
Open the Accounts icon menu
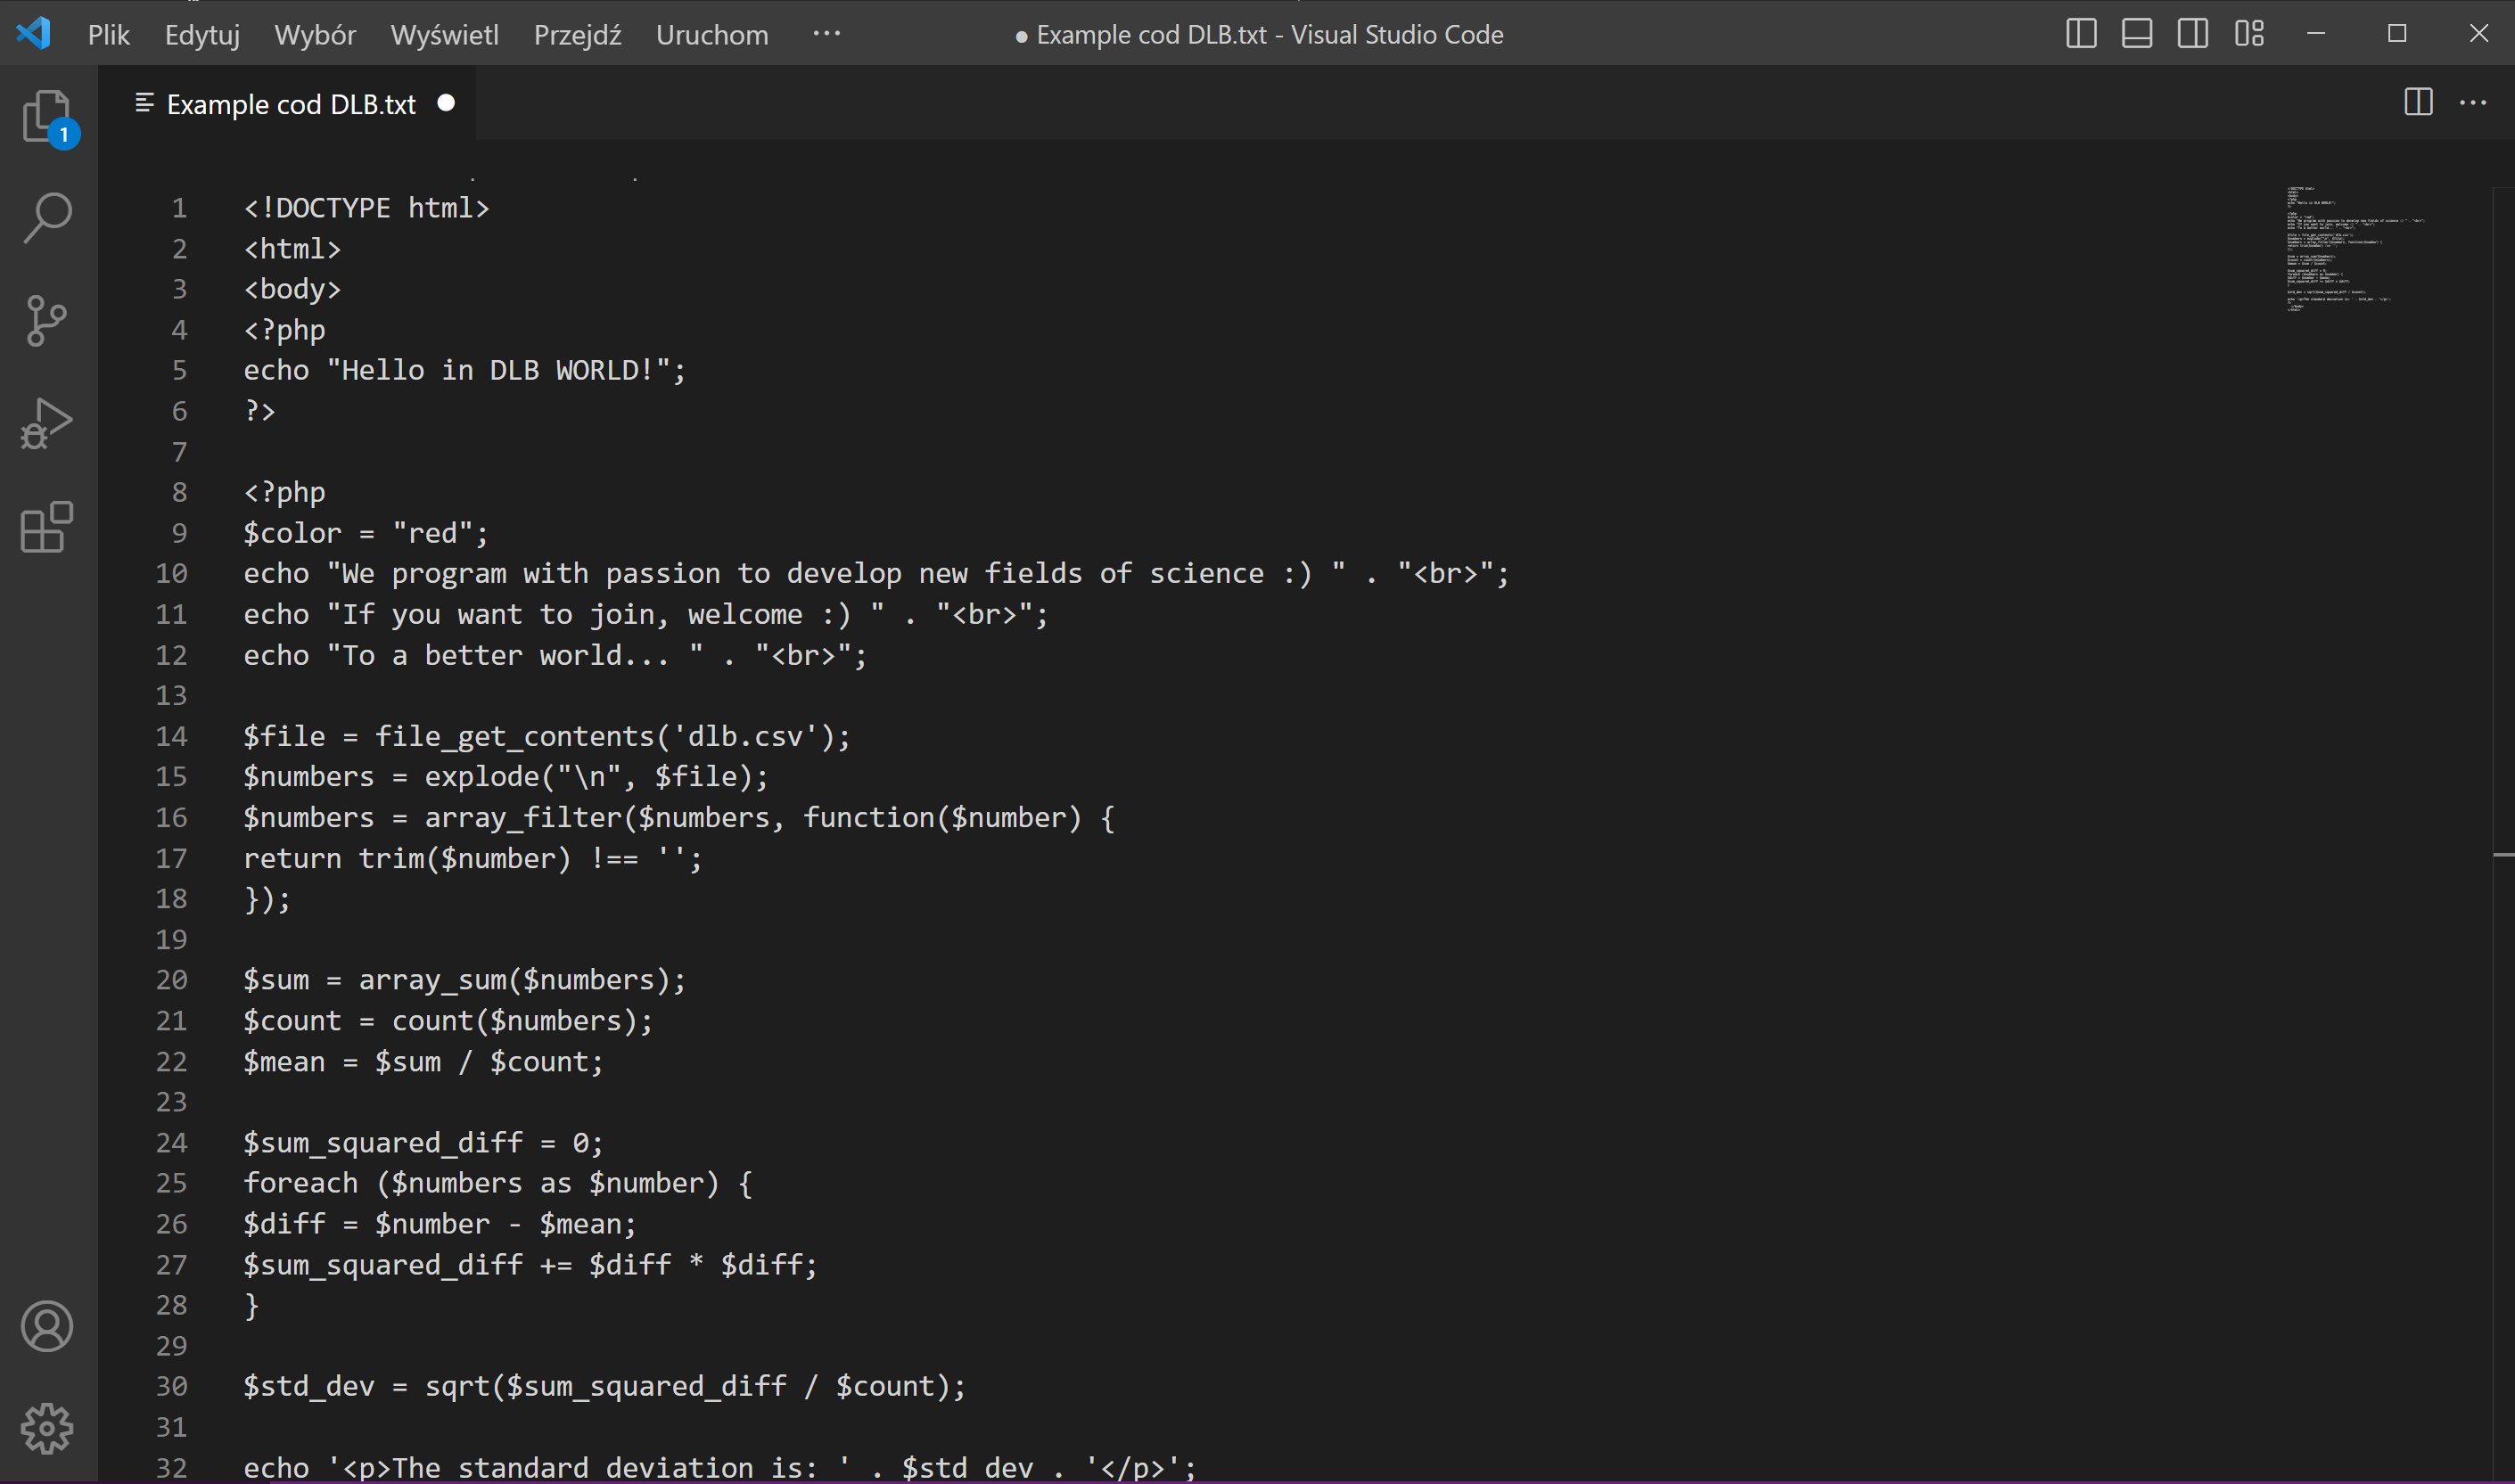pyautogui.click(x=47, y=1326)
